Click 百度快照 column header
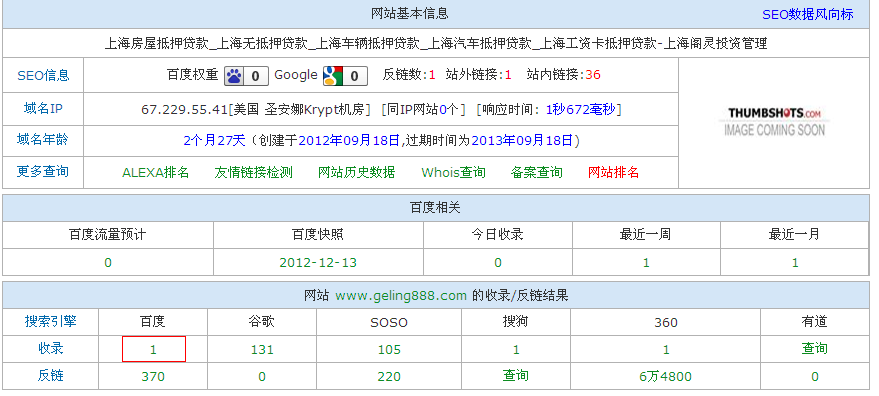Viewport: 879px width, 396px height. tap(318, 234)
